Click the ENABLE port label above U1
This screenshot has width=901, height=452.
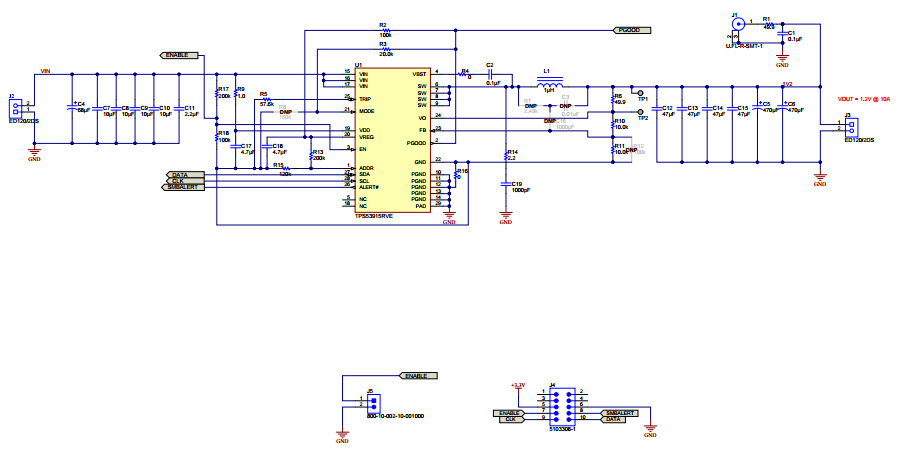click(179, 54)
